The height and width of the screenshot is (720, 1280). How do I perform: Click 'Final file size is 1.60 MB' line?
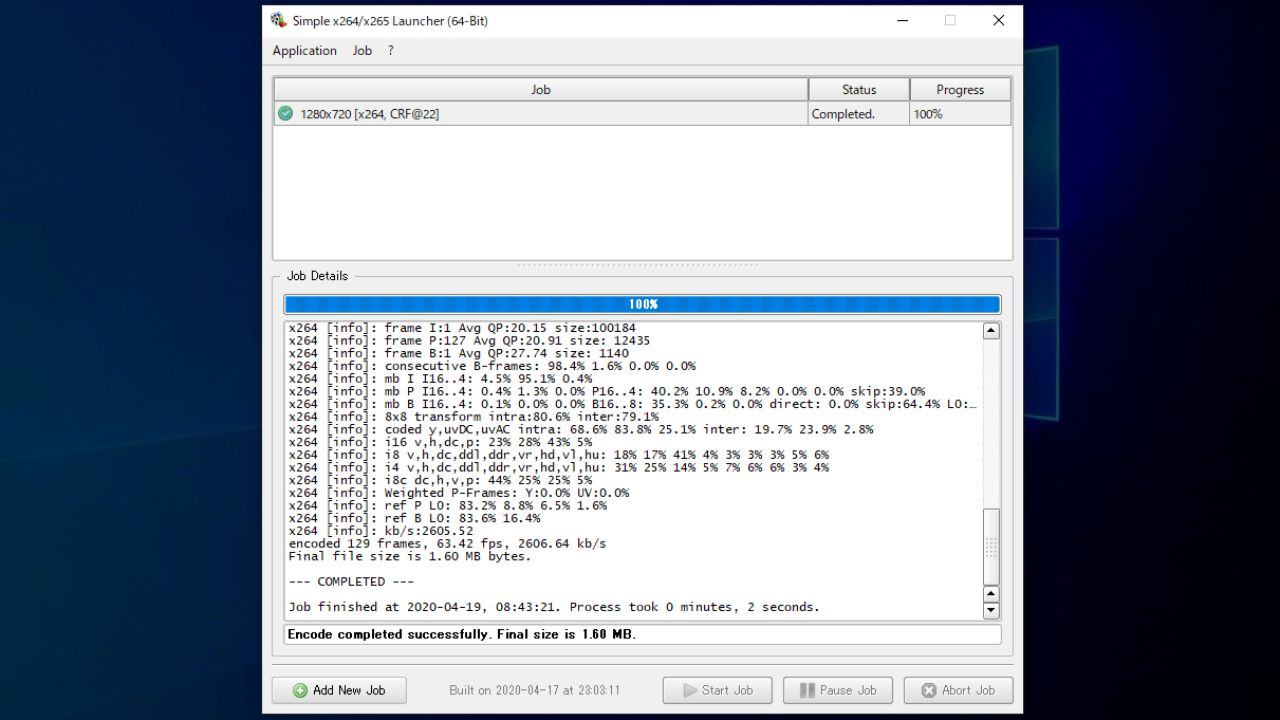click(x=410, y=556)
